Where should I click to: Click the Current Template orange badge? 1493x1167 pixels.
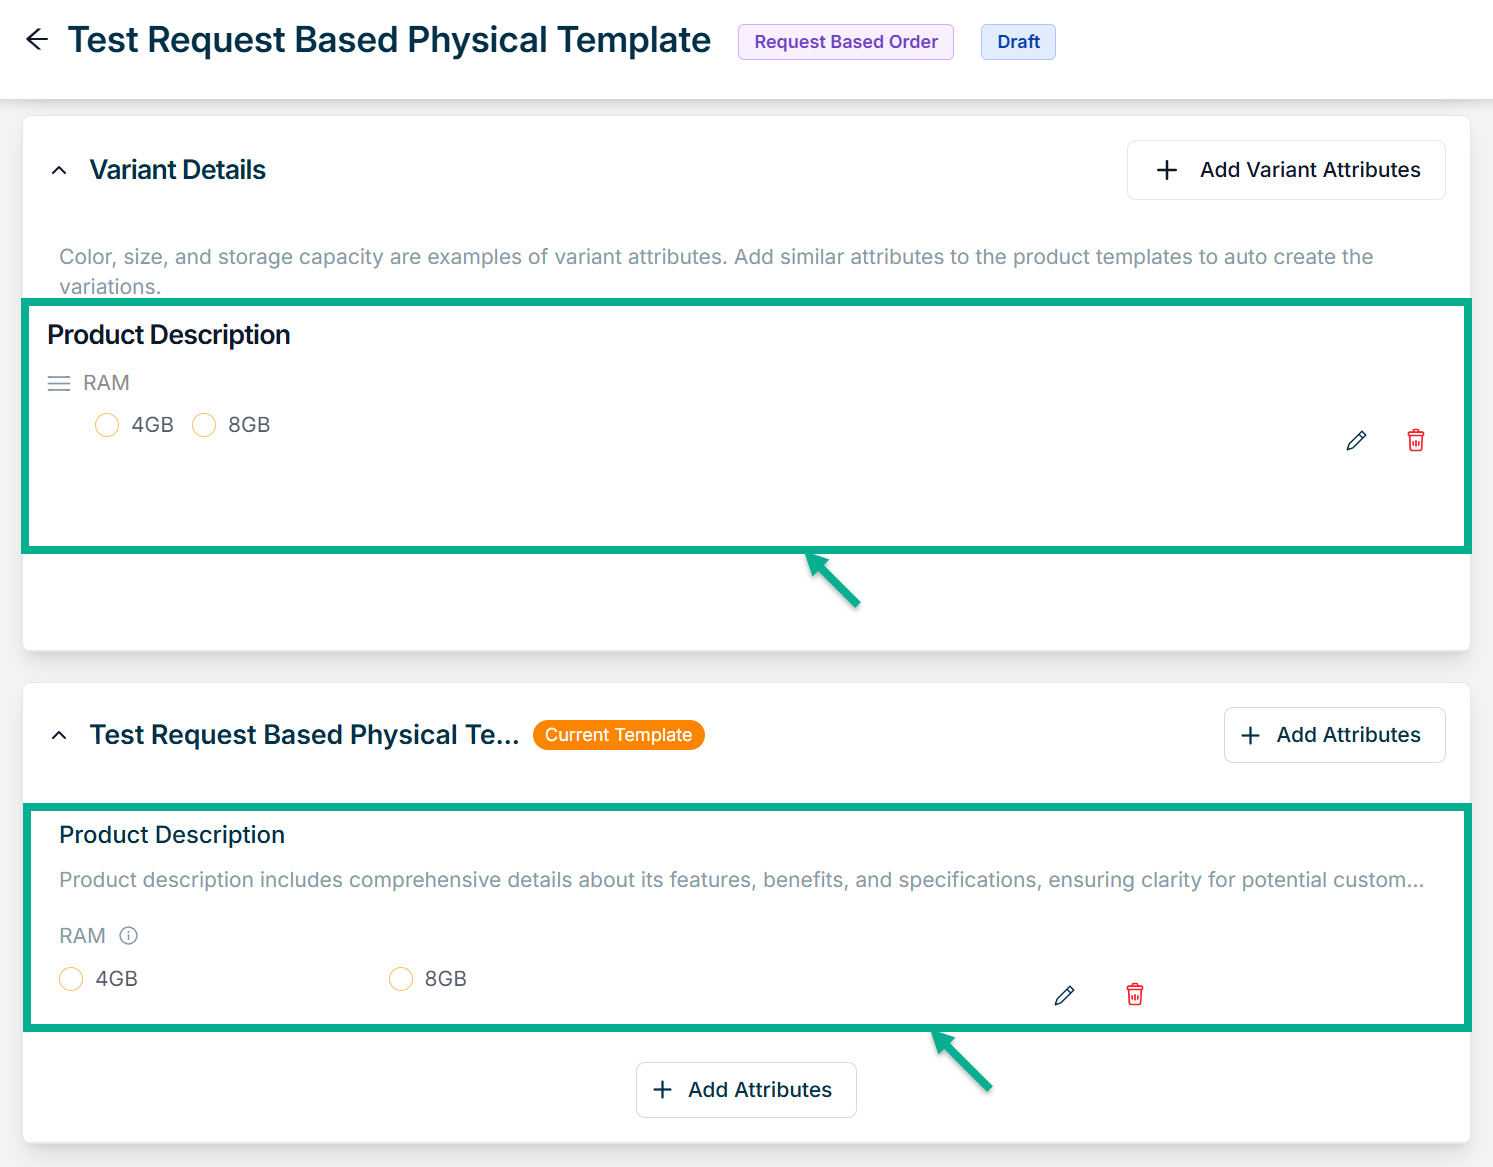click(618, 735)
